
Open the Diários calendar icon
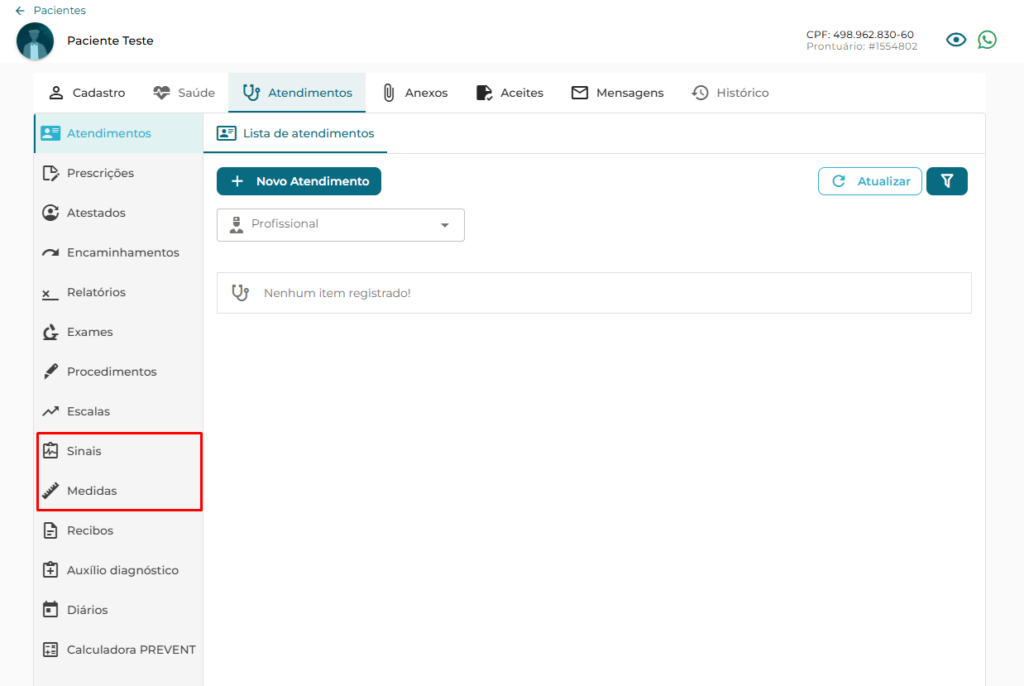[50, 610]
